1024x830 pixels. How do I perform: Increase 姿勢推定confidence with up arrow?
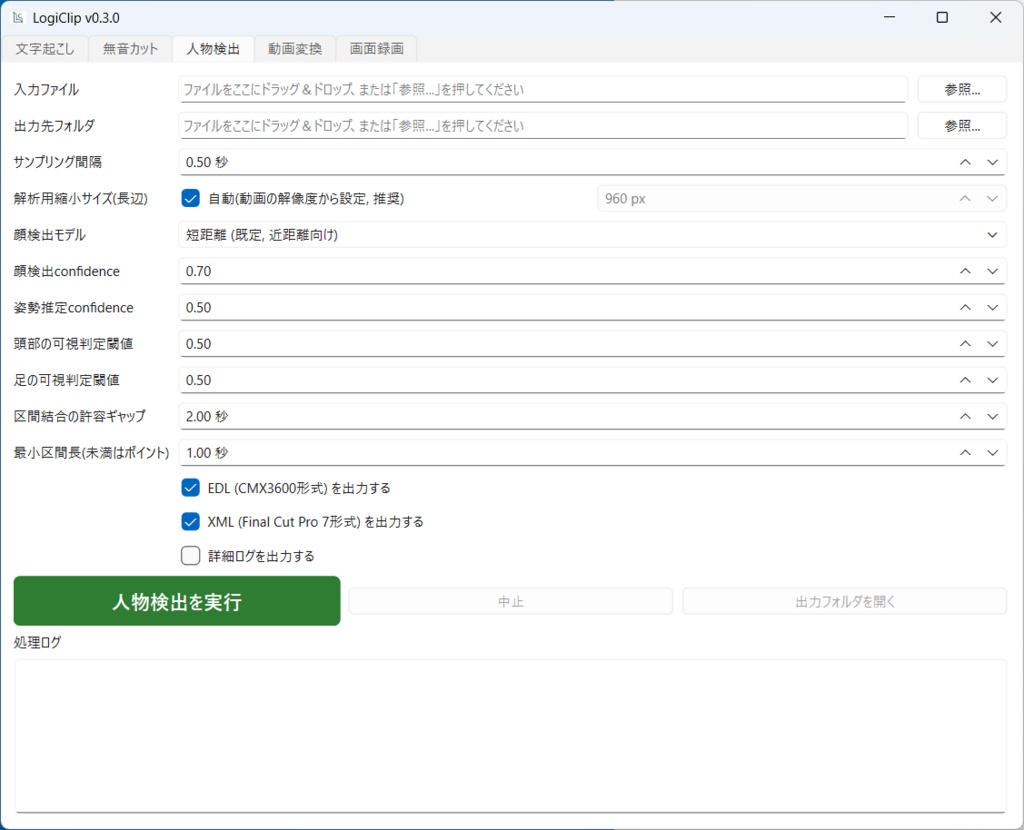[x=965, y=308]
